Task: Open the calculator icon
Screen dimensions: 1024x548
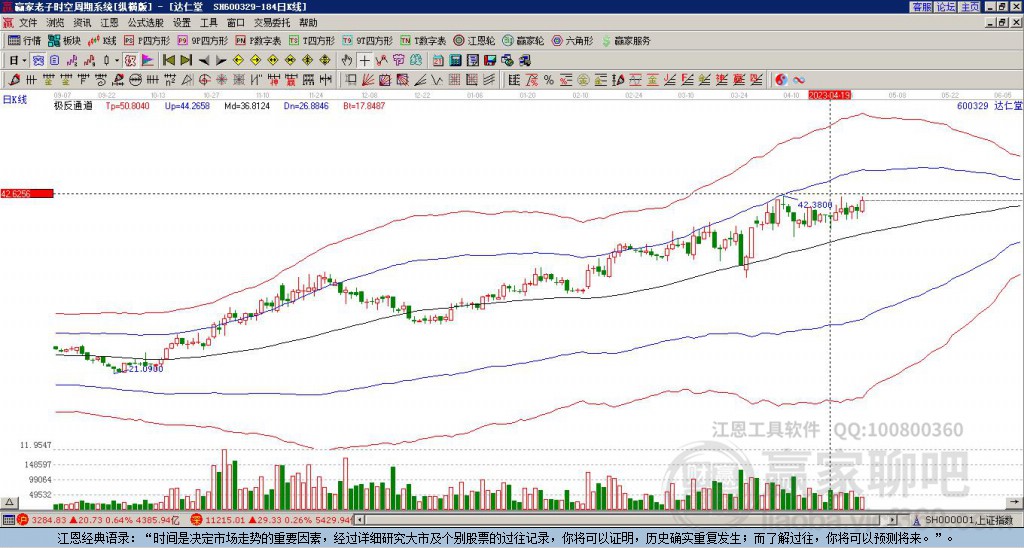Action: [x=455, y=60]
